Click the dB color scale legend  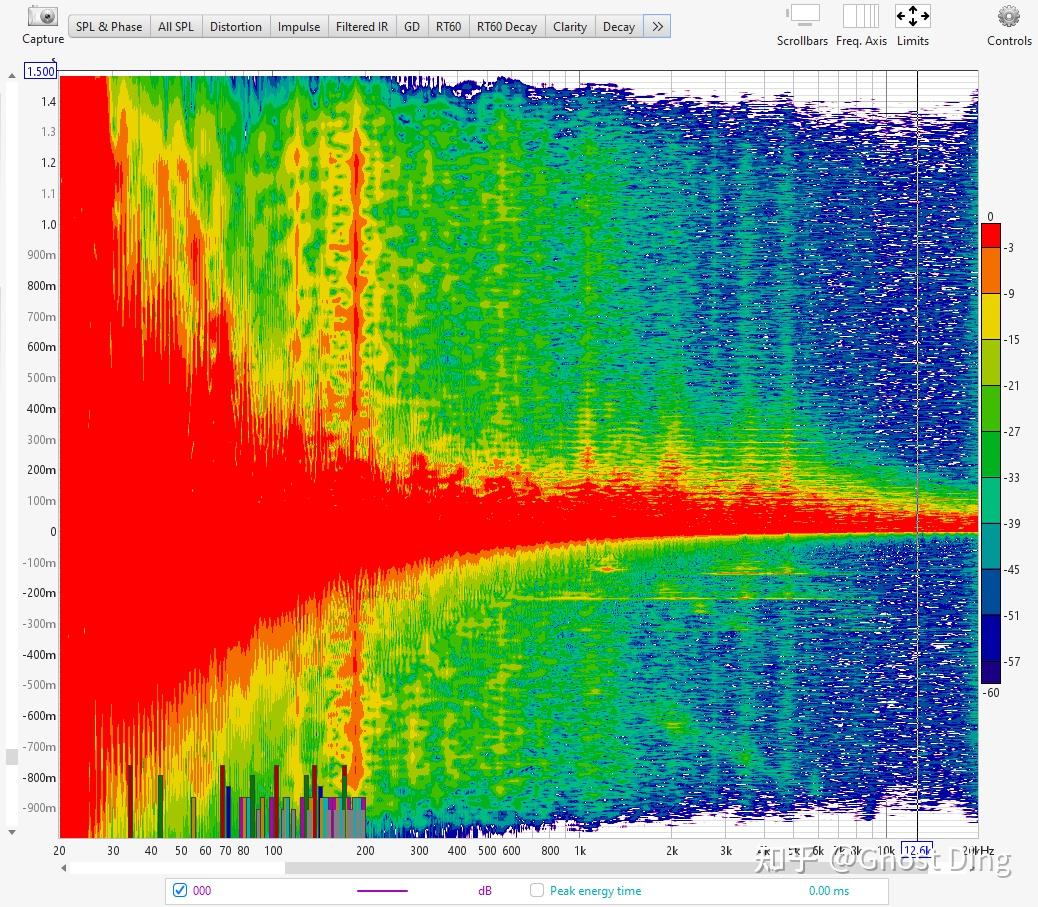992,455
